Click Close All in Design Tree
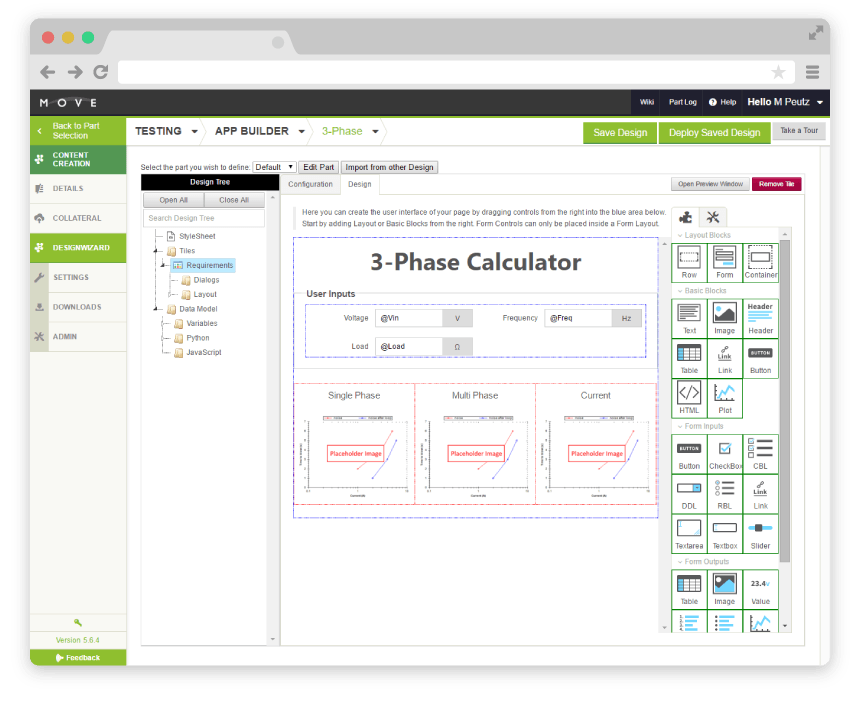 coord(234,200)
